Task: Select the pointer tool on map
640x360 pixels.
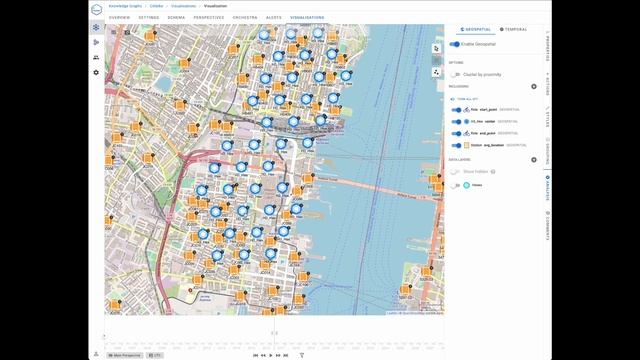Action: pos(436,49)
